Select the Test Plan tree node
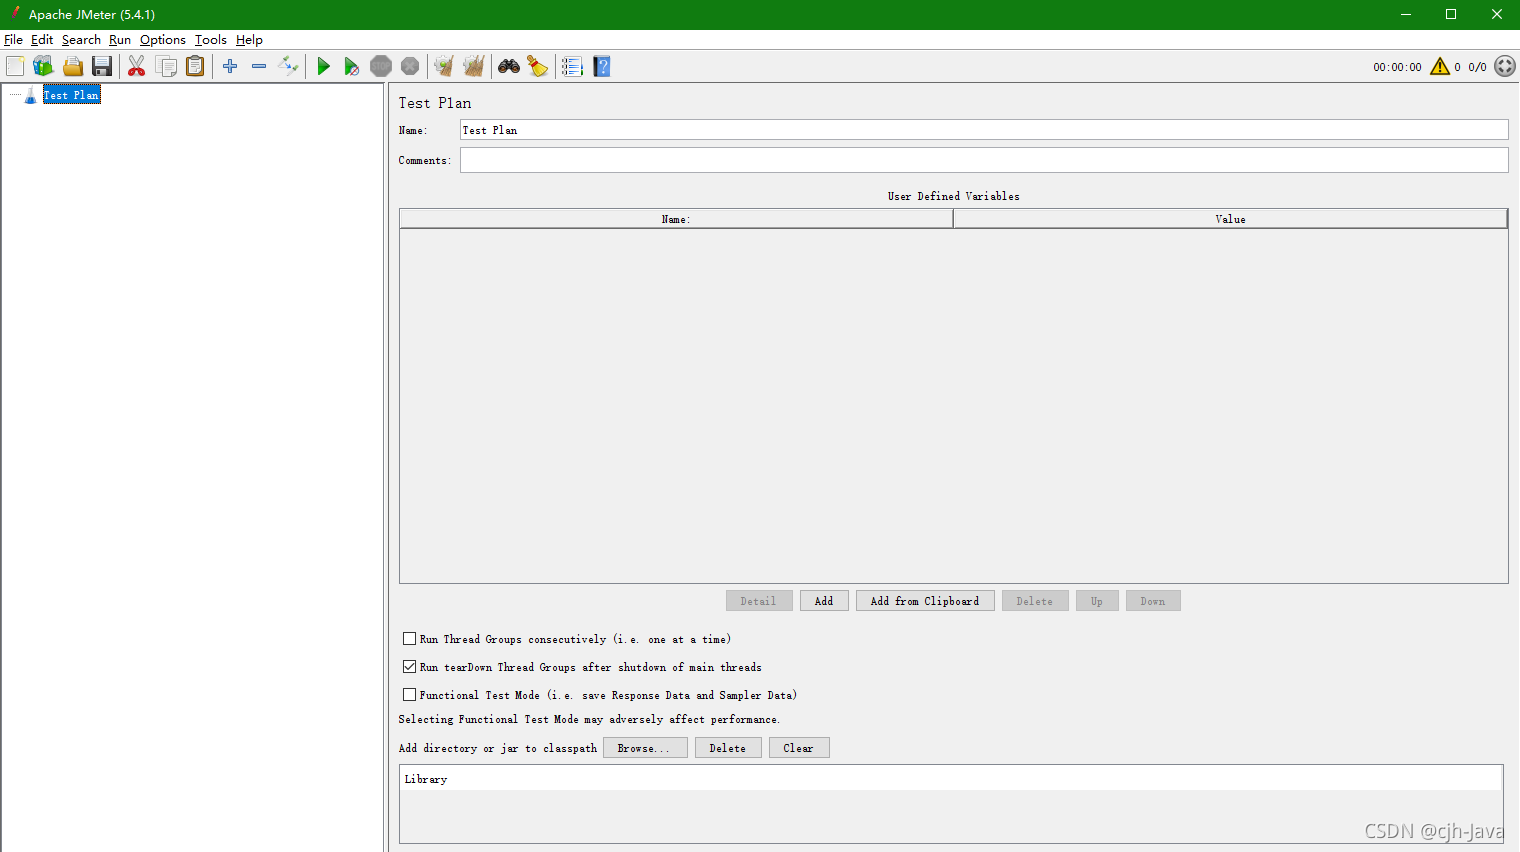 tap(71, 95)
